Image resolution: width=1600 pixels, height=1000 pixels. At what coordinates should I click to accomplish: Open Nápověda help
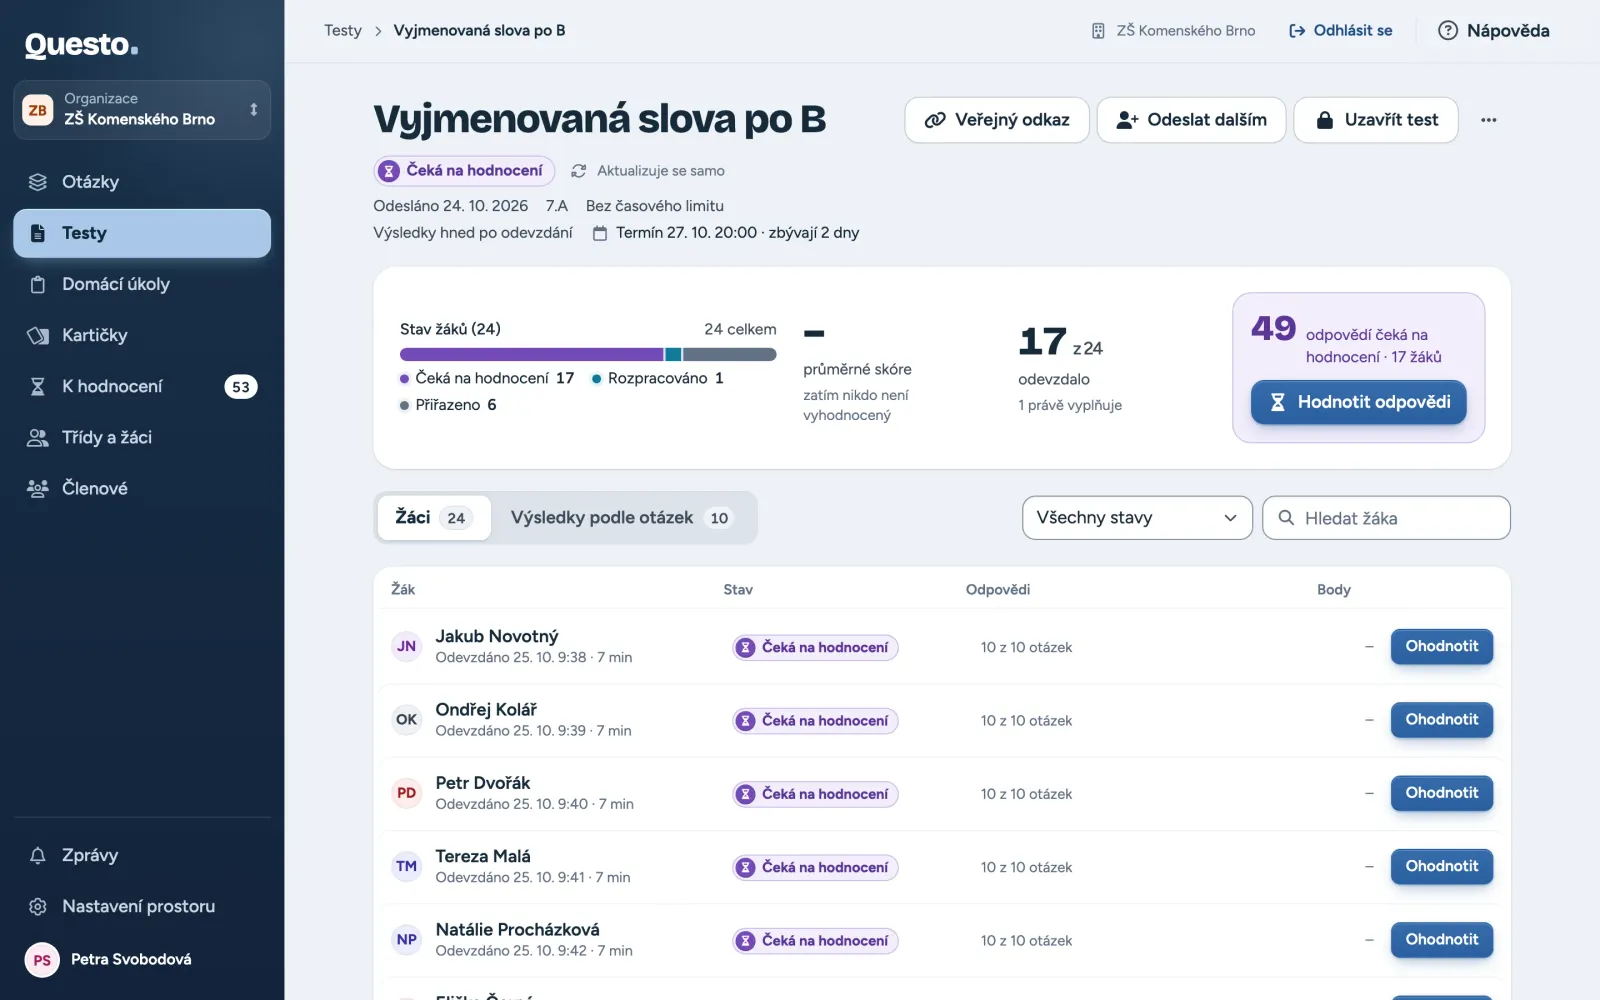1494,30
